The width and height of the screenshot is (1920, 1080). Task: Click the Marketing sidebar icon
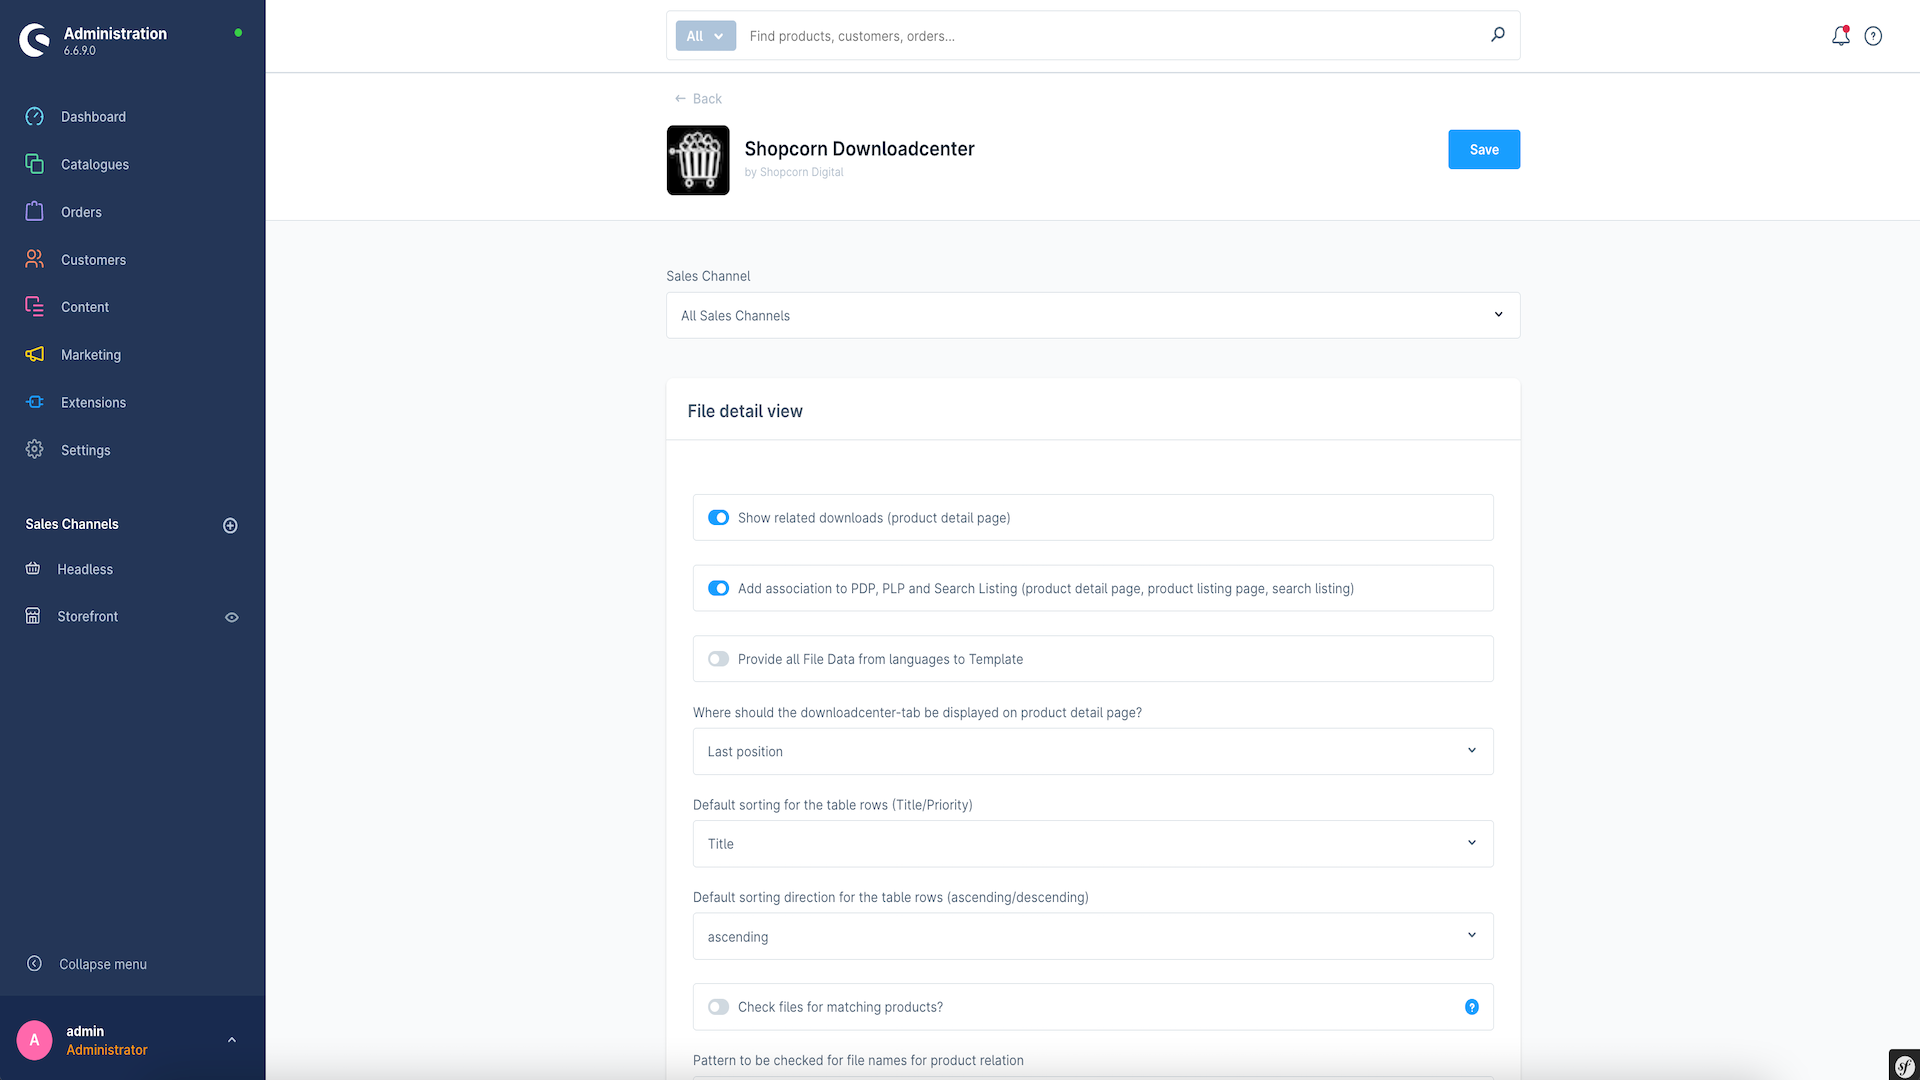coord(36,355)
